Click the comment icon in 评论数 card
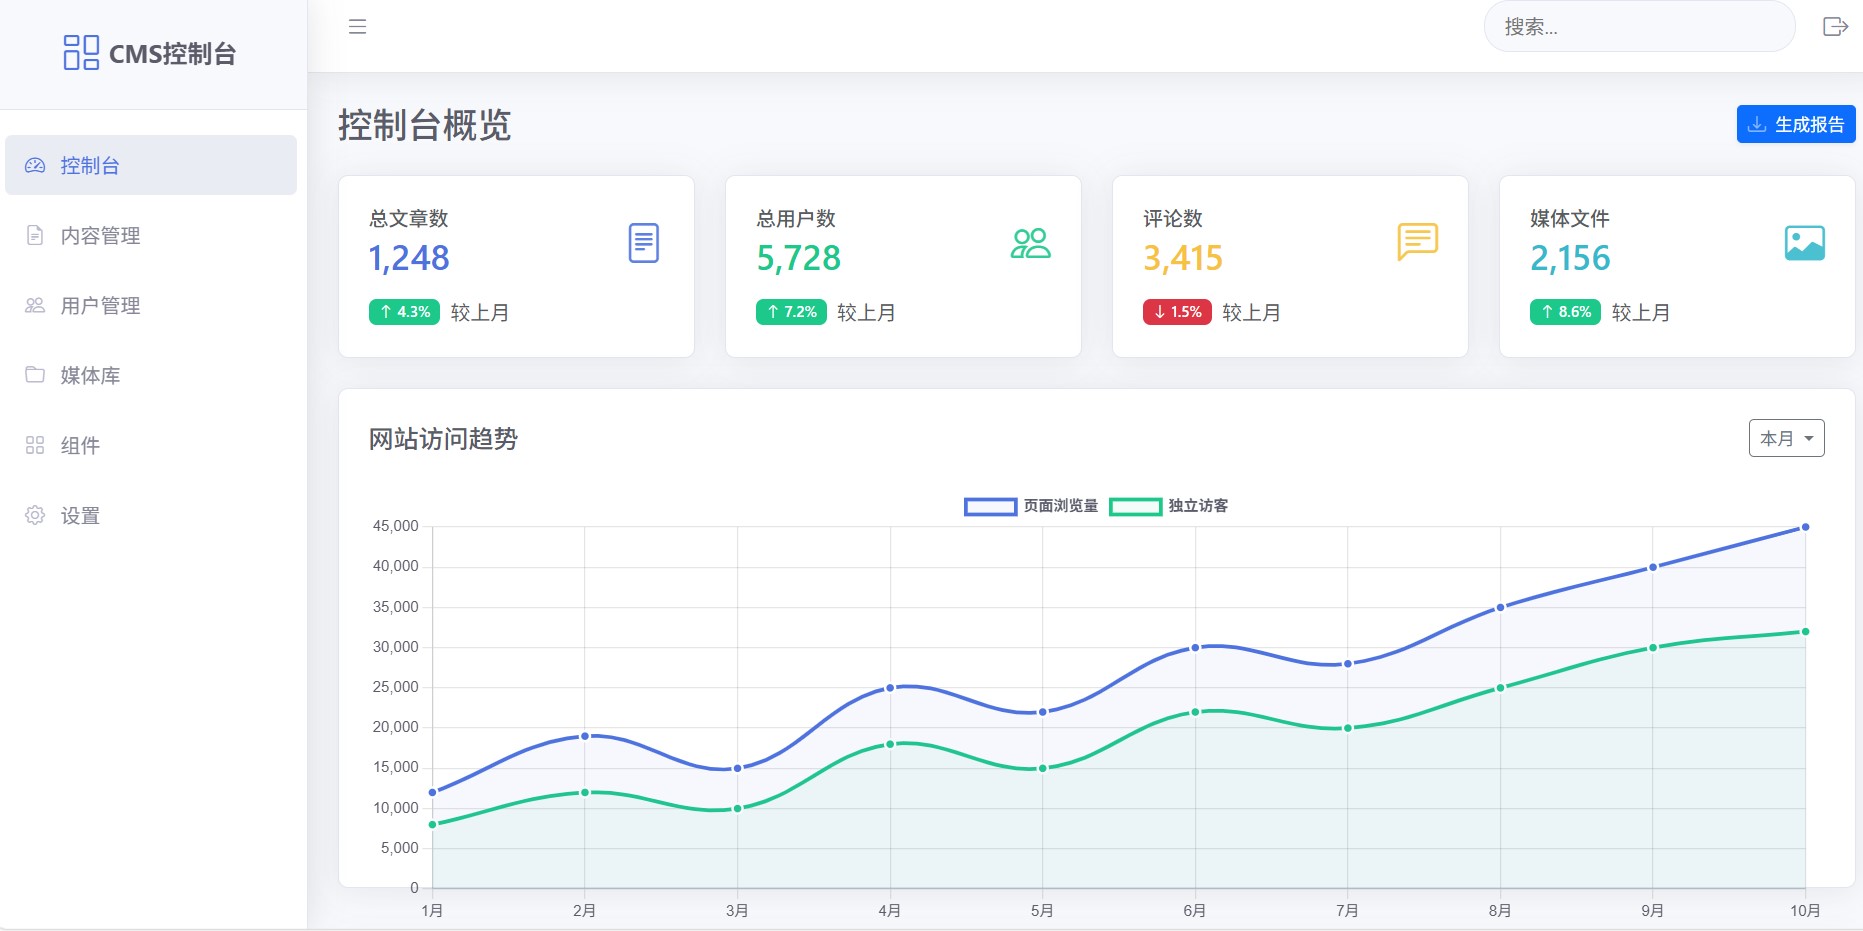1863x931 pixels. pyautogui.click(x=1417, y=242)
